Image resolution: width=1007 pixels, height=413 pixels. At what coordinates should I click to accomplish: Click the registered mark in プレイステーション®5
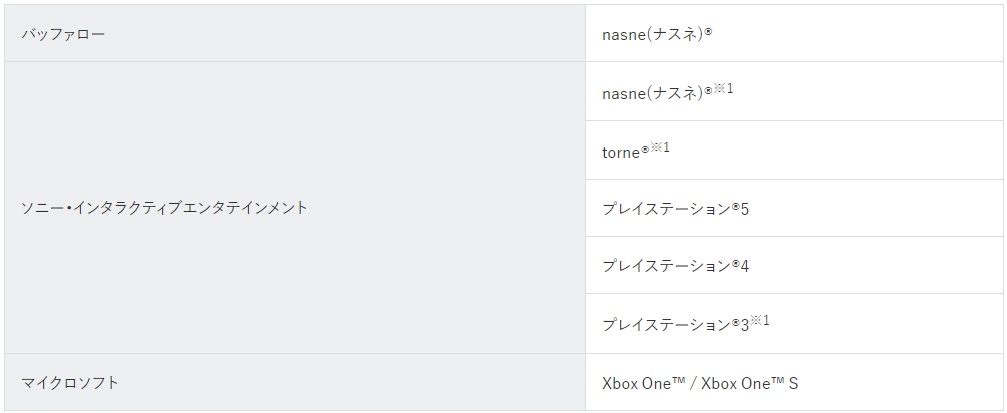[x=736, y=206]
